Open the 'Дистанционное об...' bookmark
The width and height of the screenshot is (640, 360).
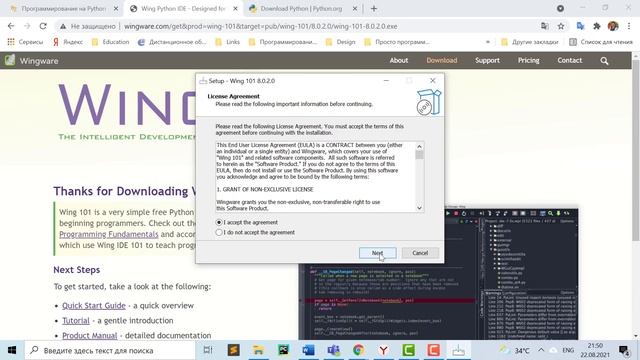pyautogui.click(x=172, y=42)
